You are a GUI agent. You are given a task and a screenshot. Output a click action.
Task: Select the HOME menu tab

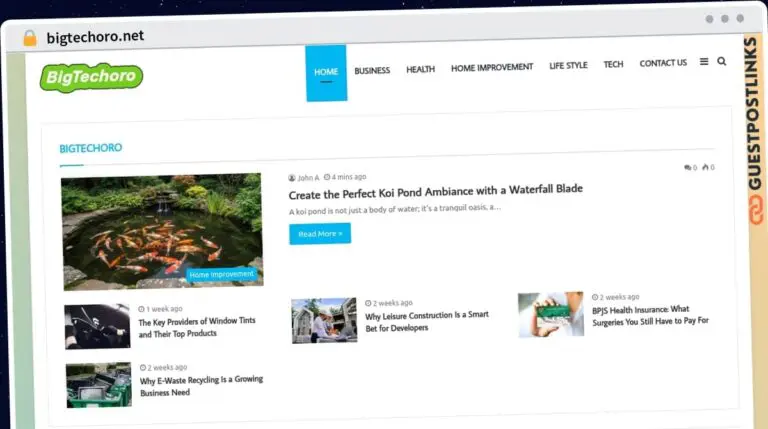(326, 72)
